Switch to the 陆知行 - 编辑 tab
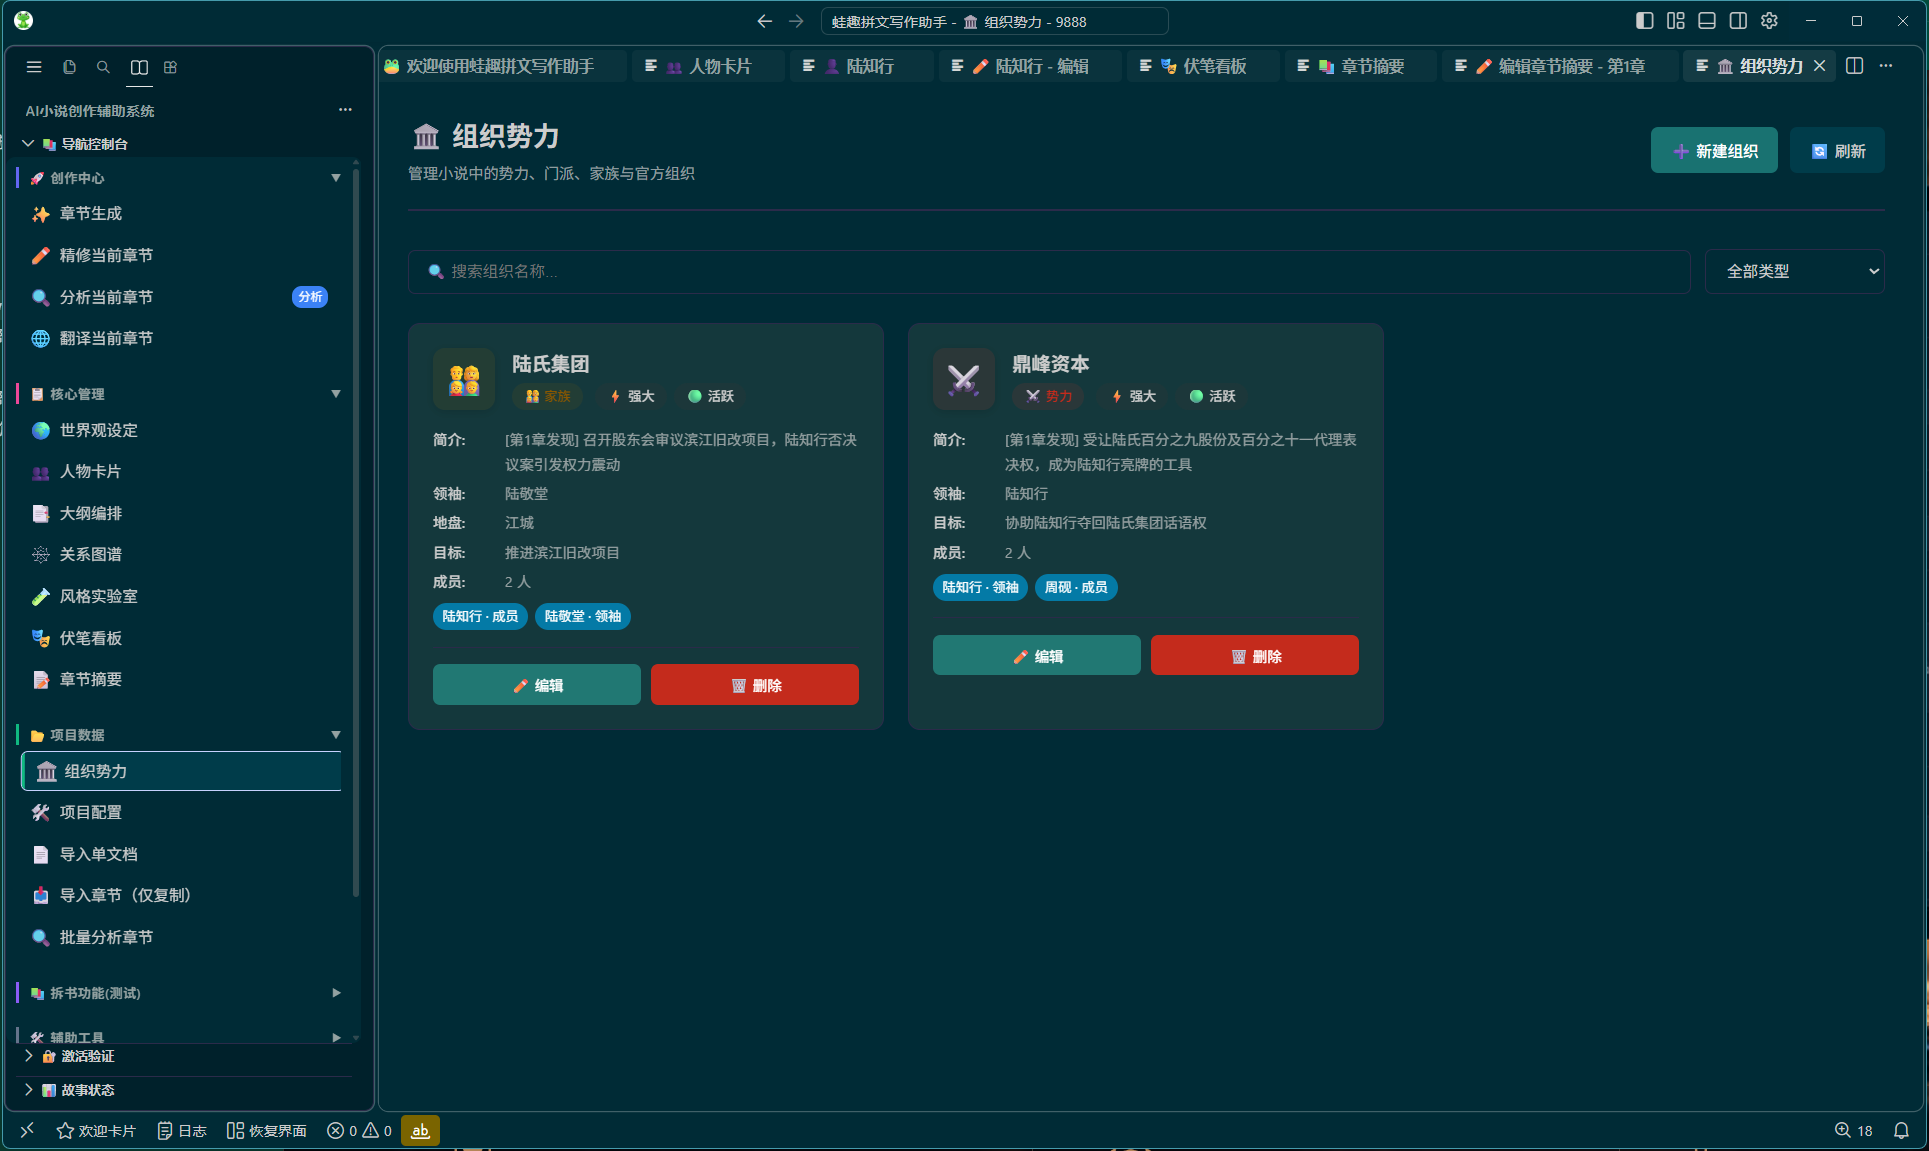1929x1151 pixels. coord(1030,66)
